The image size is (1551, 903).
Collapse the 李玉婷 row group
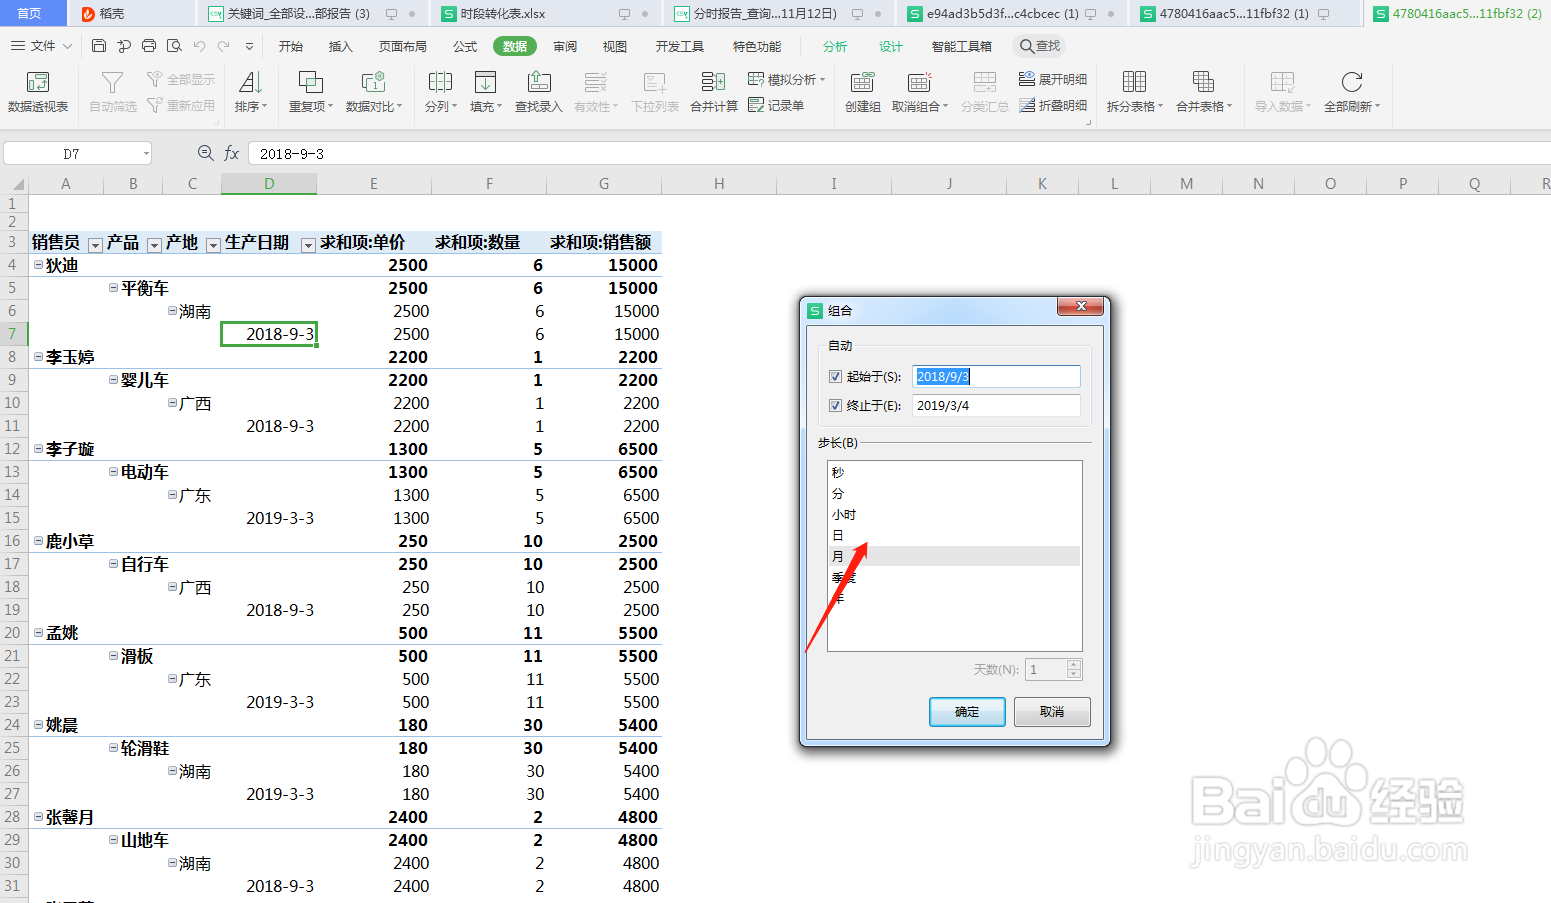point(38,357)
